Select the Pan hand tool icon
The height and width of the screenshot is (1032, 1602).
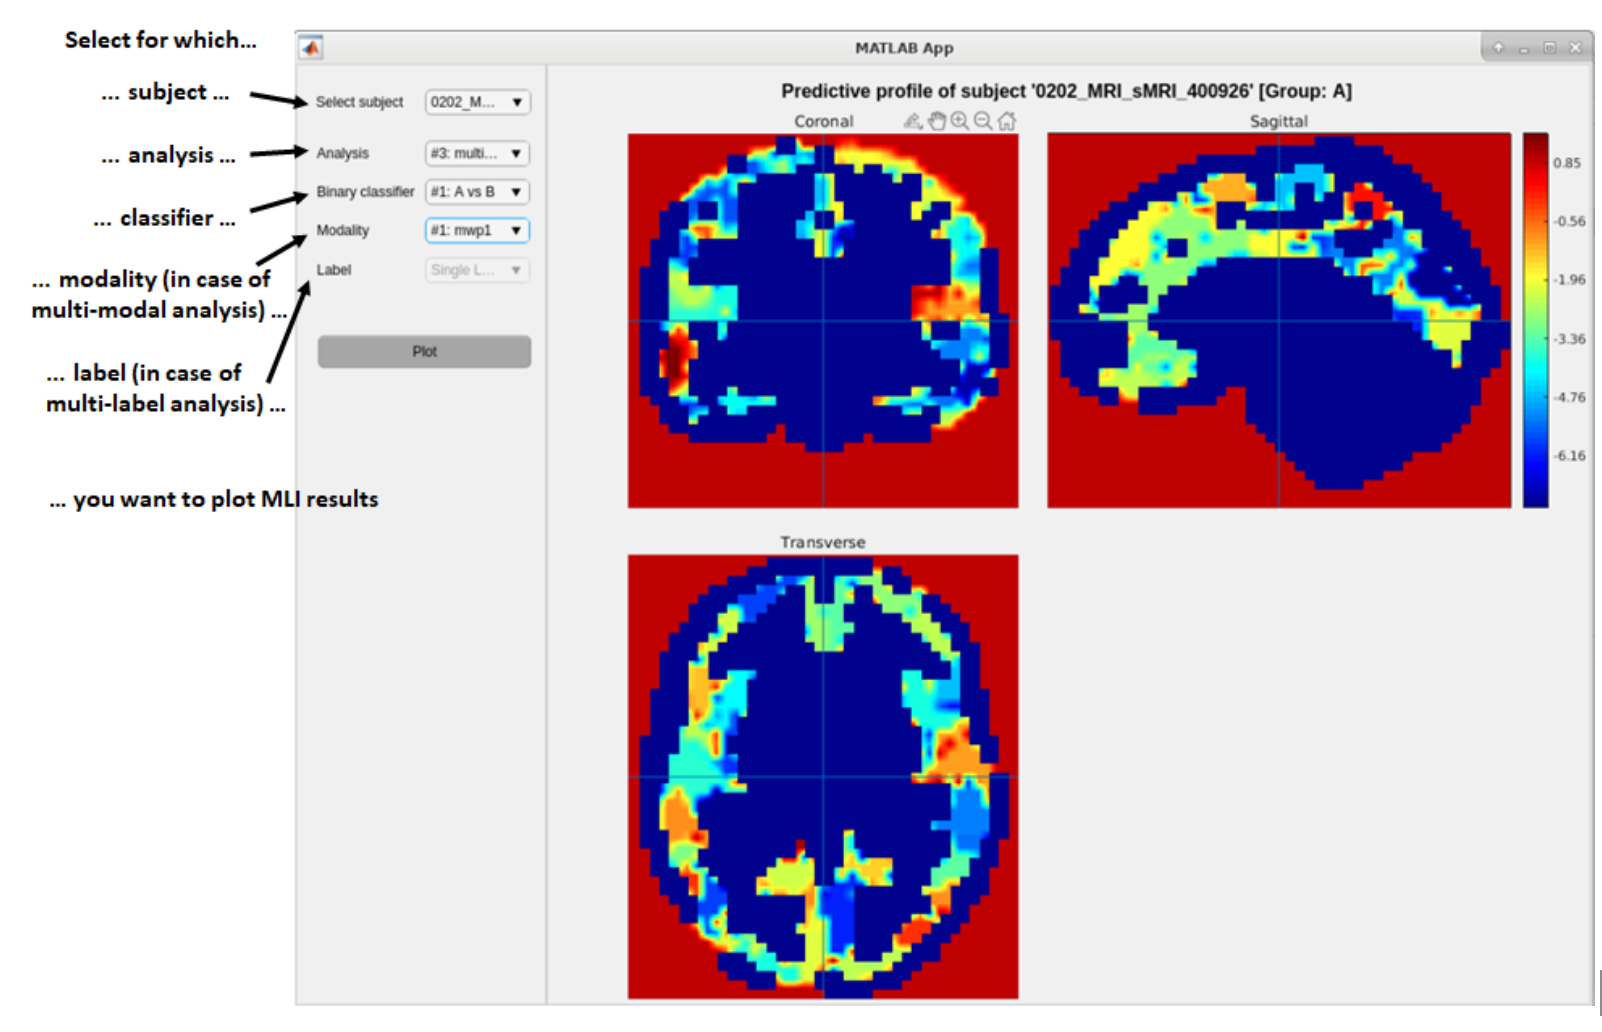coord(936,120)
